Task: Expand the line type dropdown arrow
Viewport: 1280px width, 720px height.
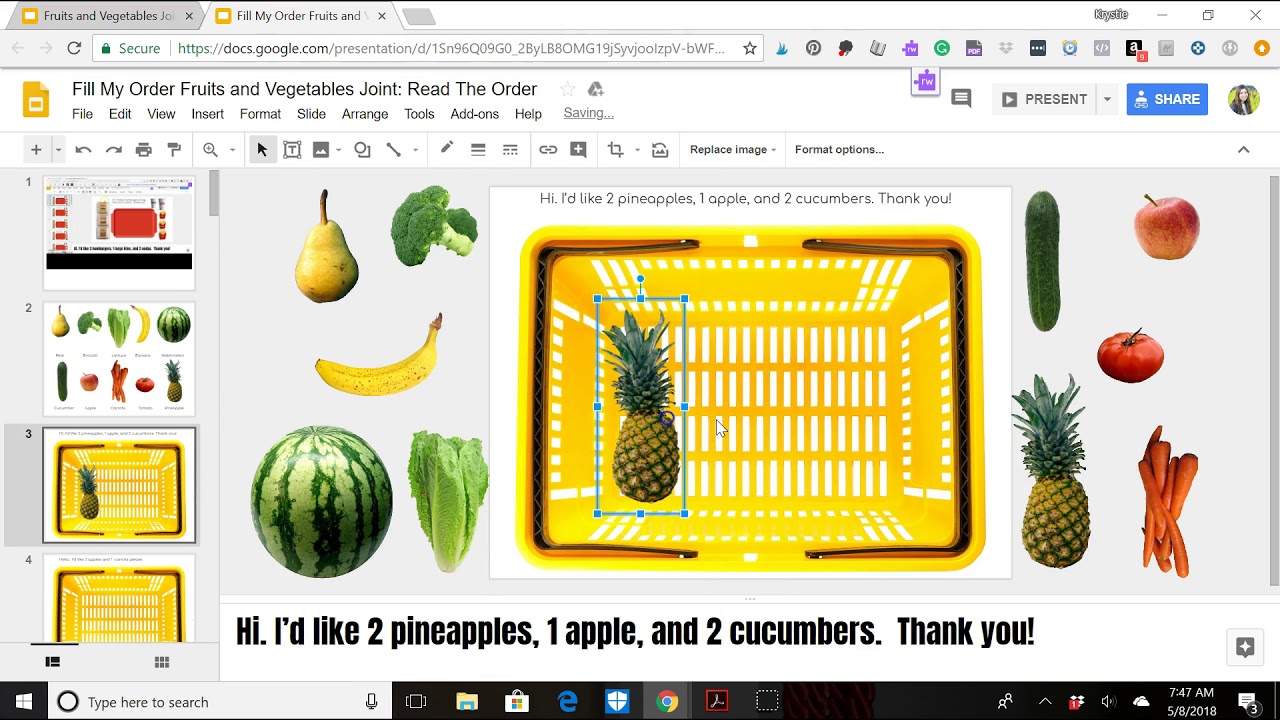Action: 415,150
